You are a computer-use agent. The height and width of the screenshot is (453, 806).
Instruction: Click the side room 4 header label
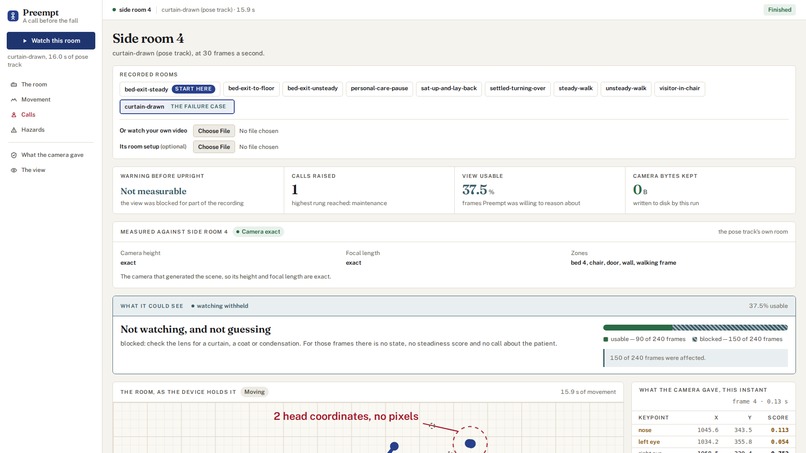click(x=135, y=10)
